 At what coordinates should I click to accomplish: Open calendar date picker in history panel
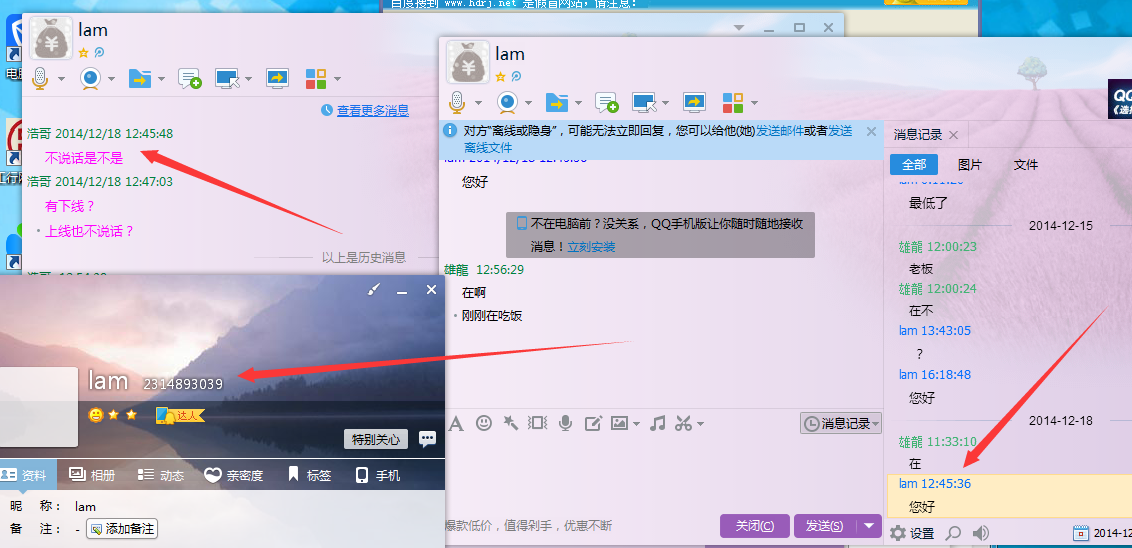pos(1081,533)
